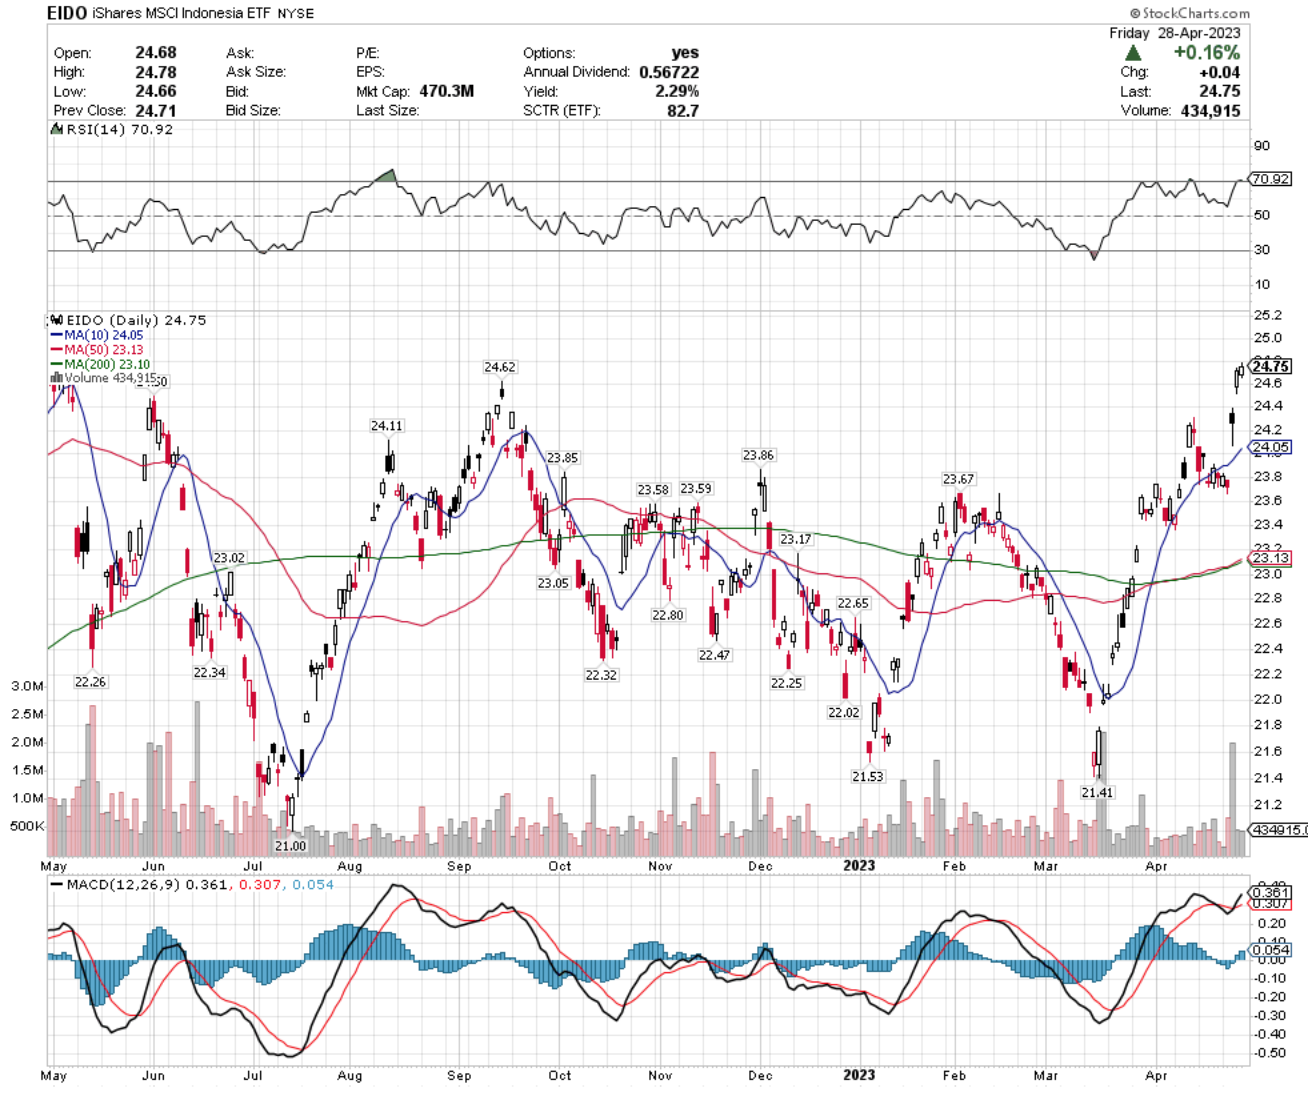Click the 21.00 July low label
This screenshot has height=1094, width=1314.
click(291, 846)
